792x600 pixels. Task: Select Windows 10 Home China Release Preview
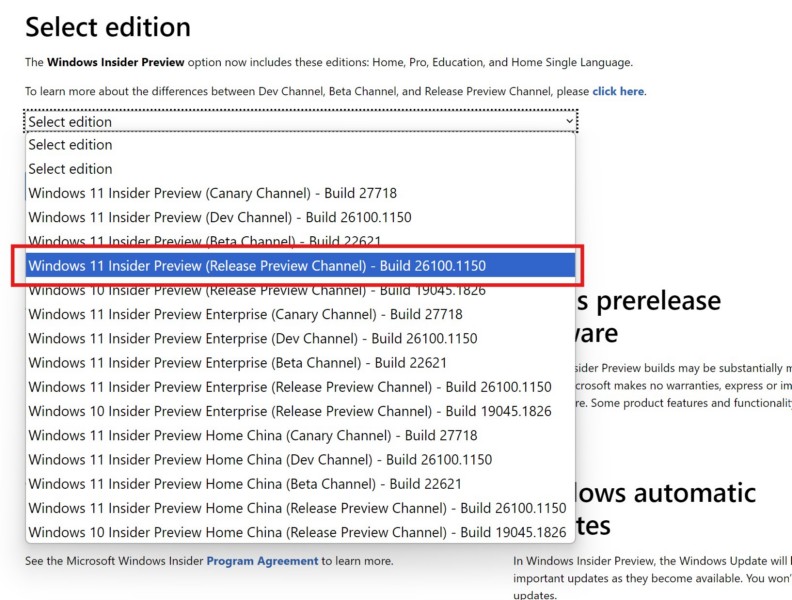coord(297,532)
